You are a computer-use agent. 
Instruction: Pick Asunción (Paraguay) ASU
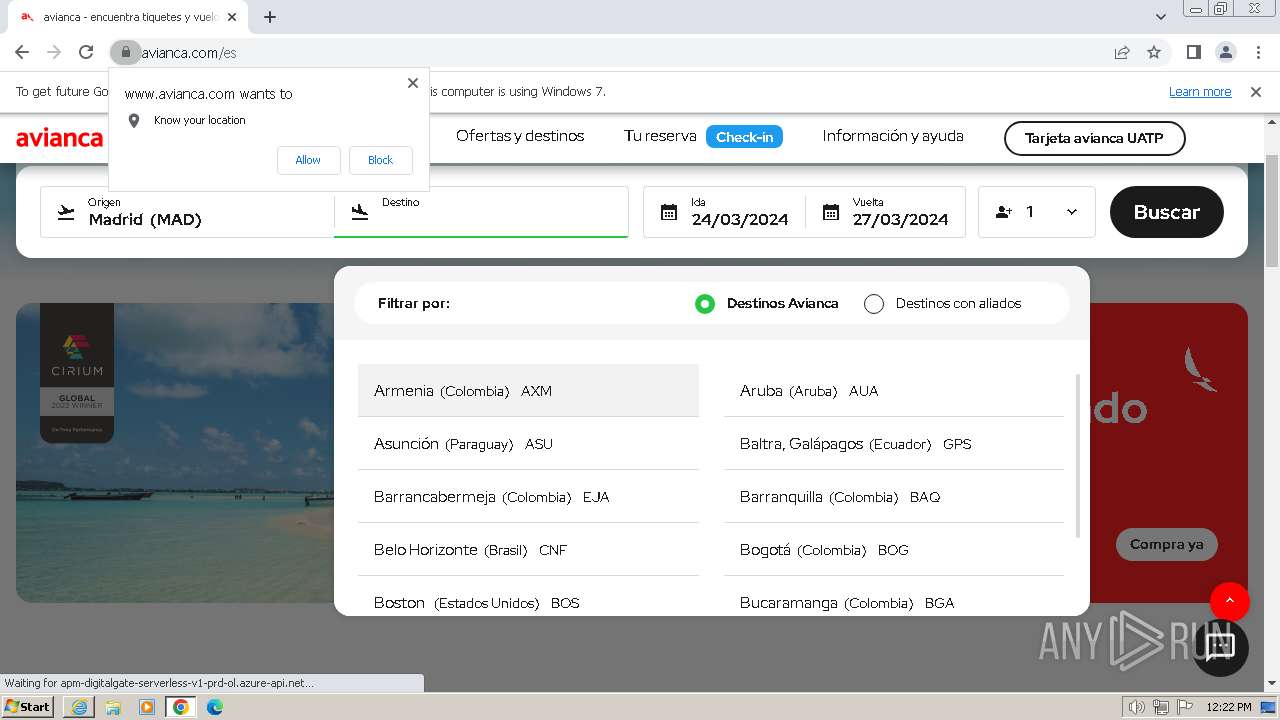(x=528, y=444)
